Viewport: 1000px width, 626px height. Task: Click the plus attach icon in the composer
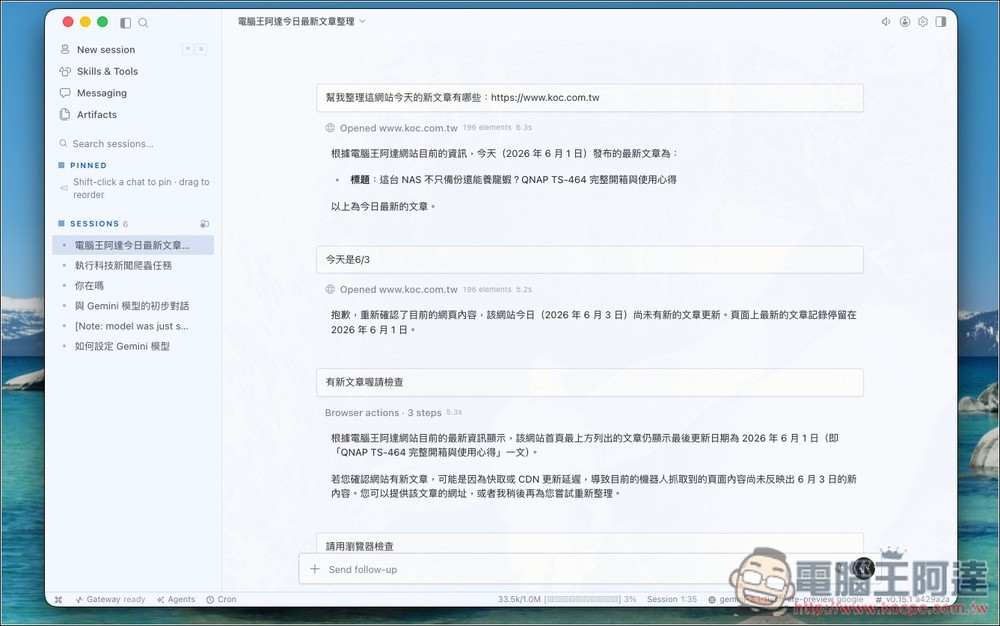314,569
